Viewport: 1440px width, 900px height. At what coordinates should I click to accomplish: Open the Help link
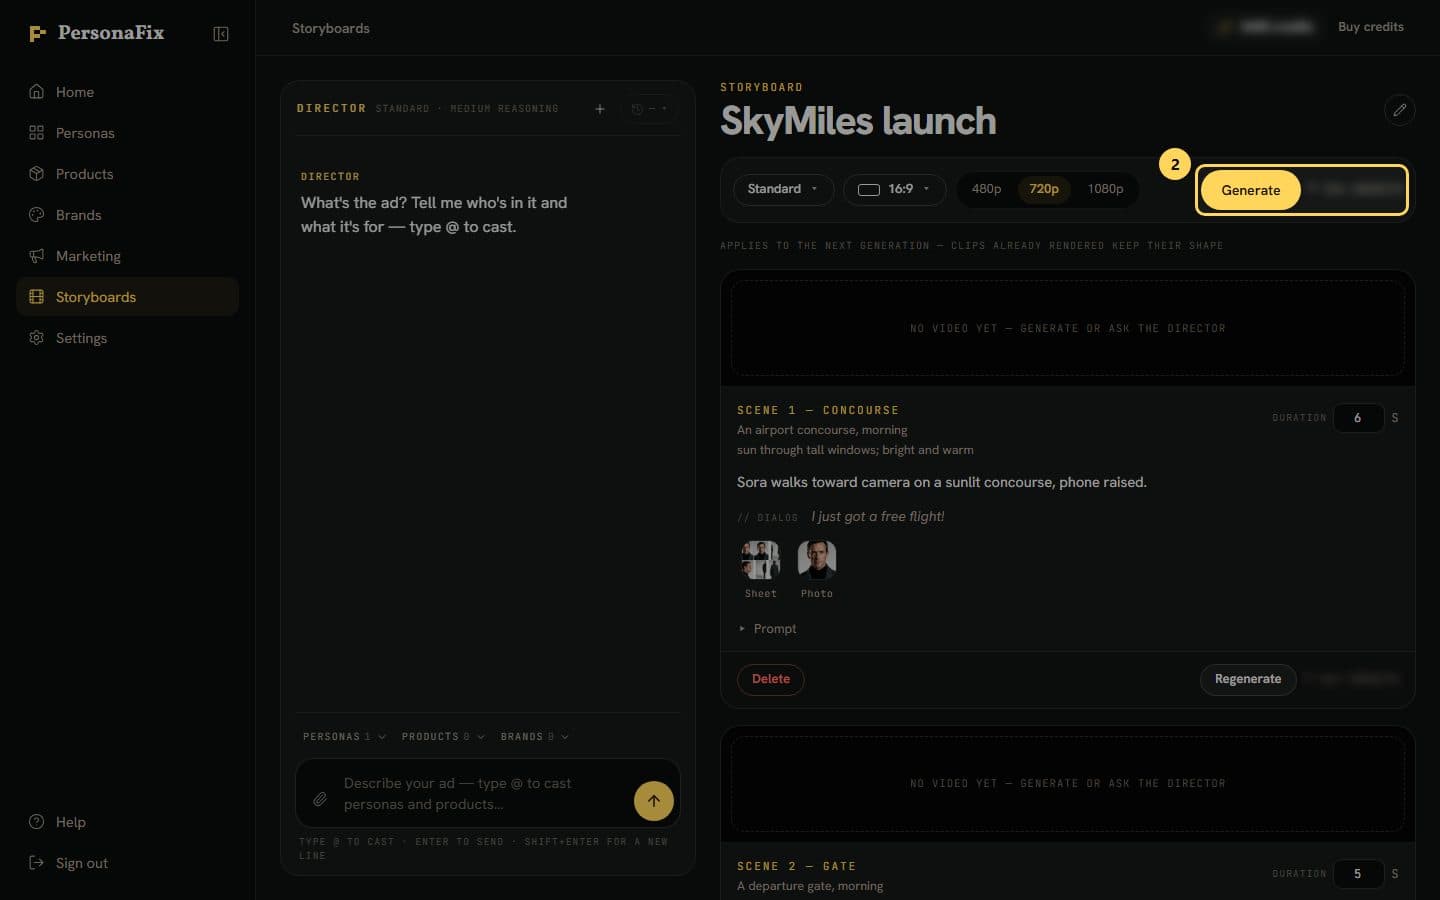(127, 822)
